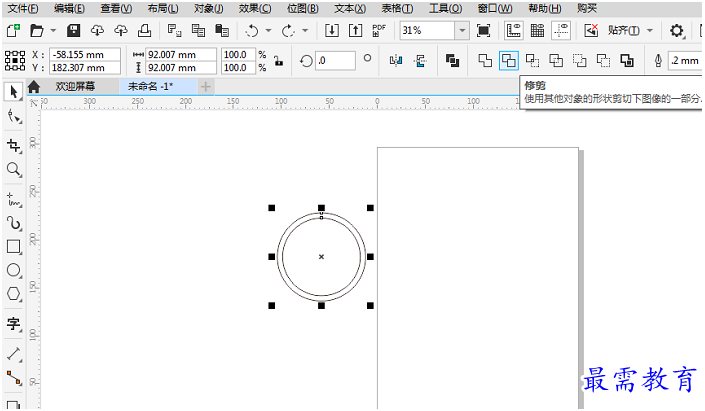
Task: Click the 31% zoom level field
Action: [427, 31]
